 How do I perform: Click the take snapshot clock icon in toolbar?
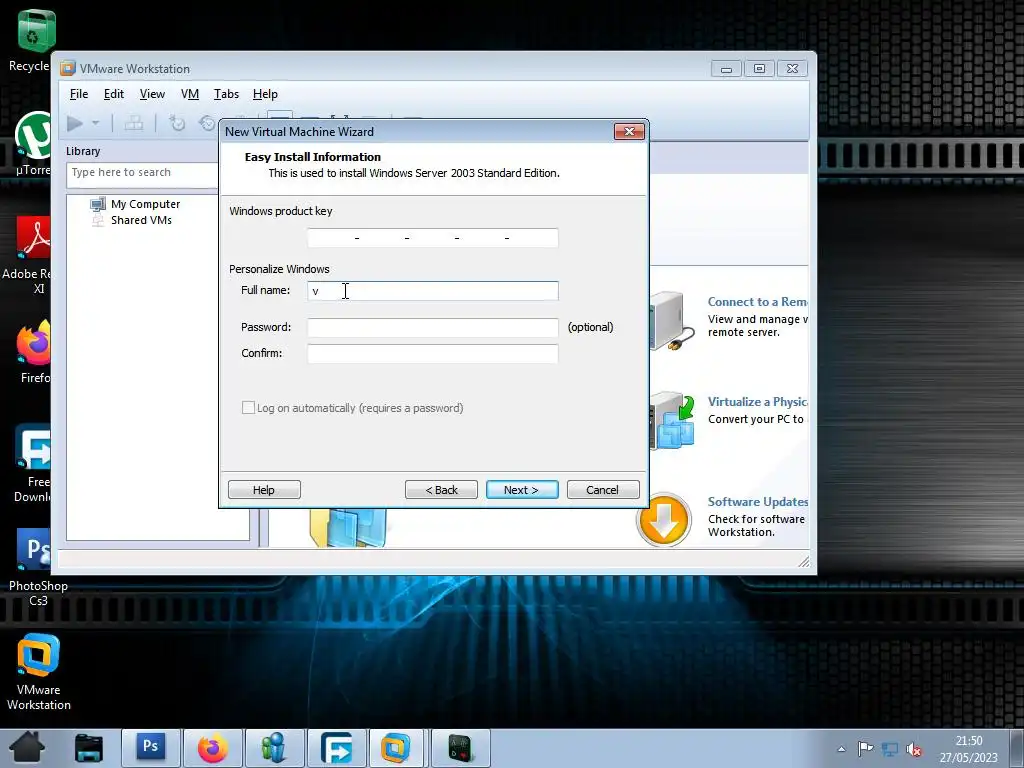tap(177, 123)
